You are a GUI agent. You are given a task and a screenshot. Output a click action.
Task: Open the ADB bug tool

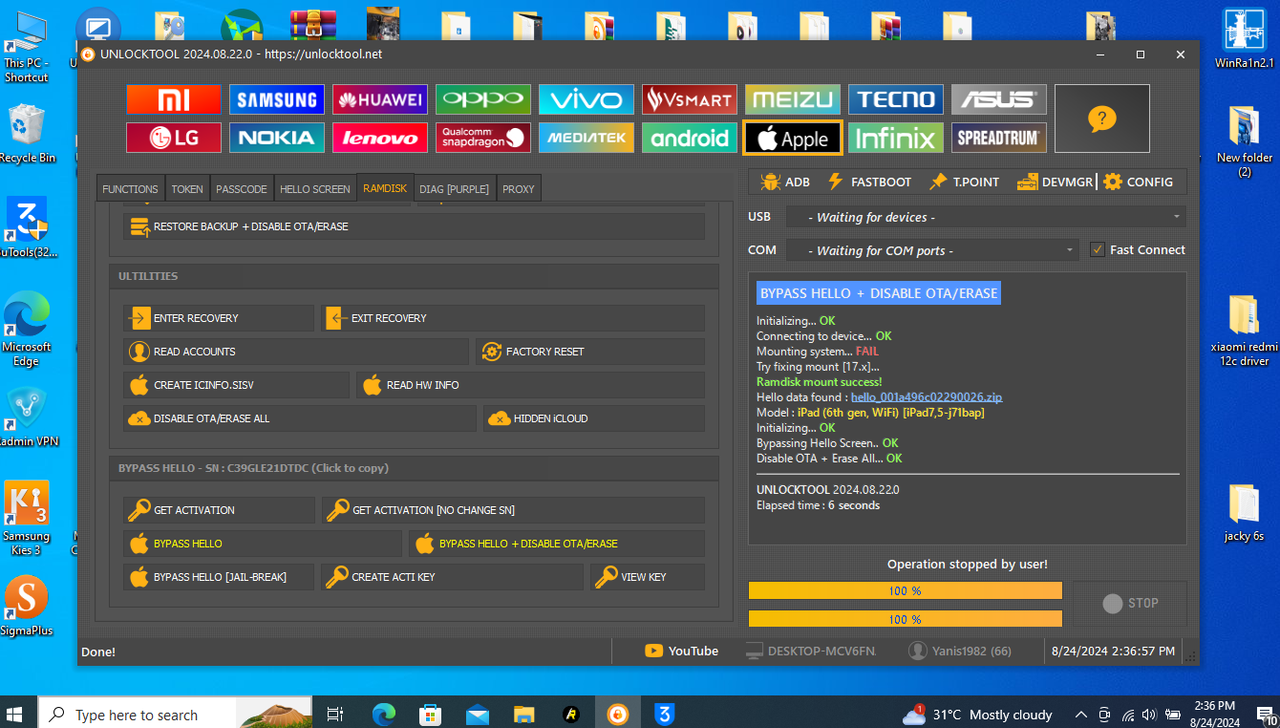[x=785, y=182]
